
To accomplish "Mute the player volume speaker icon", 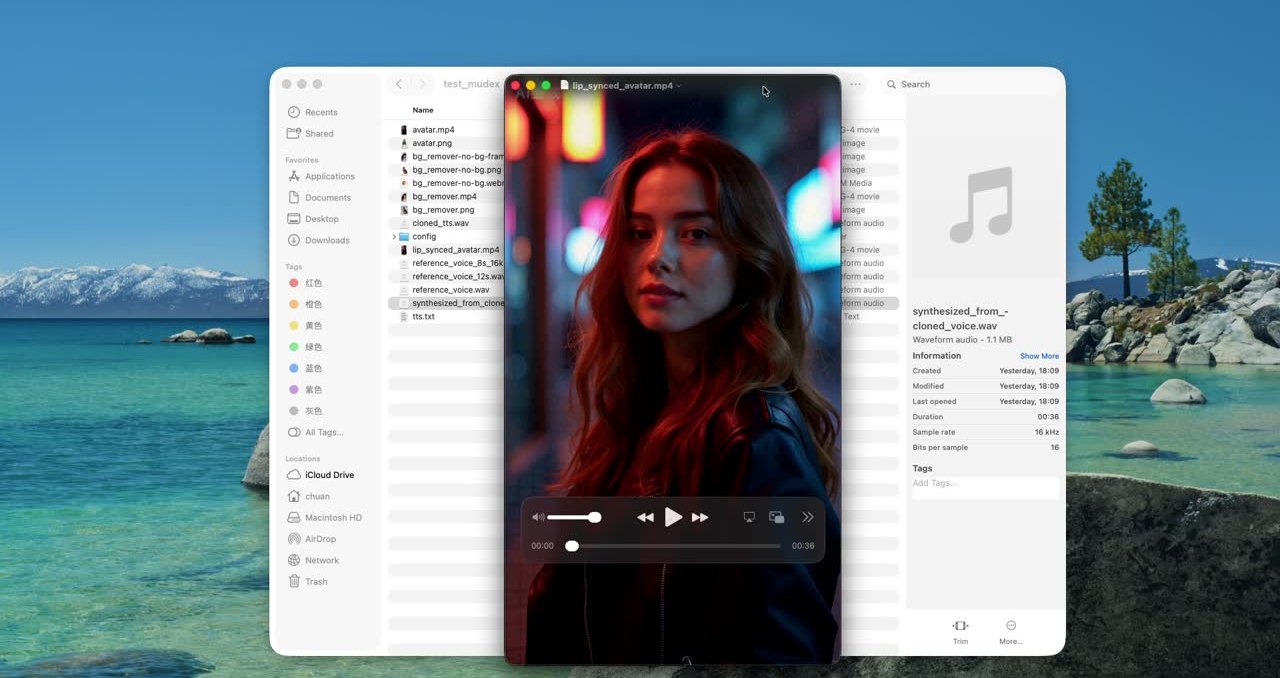I will point(538,517).
